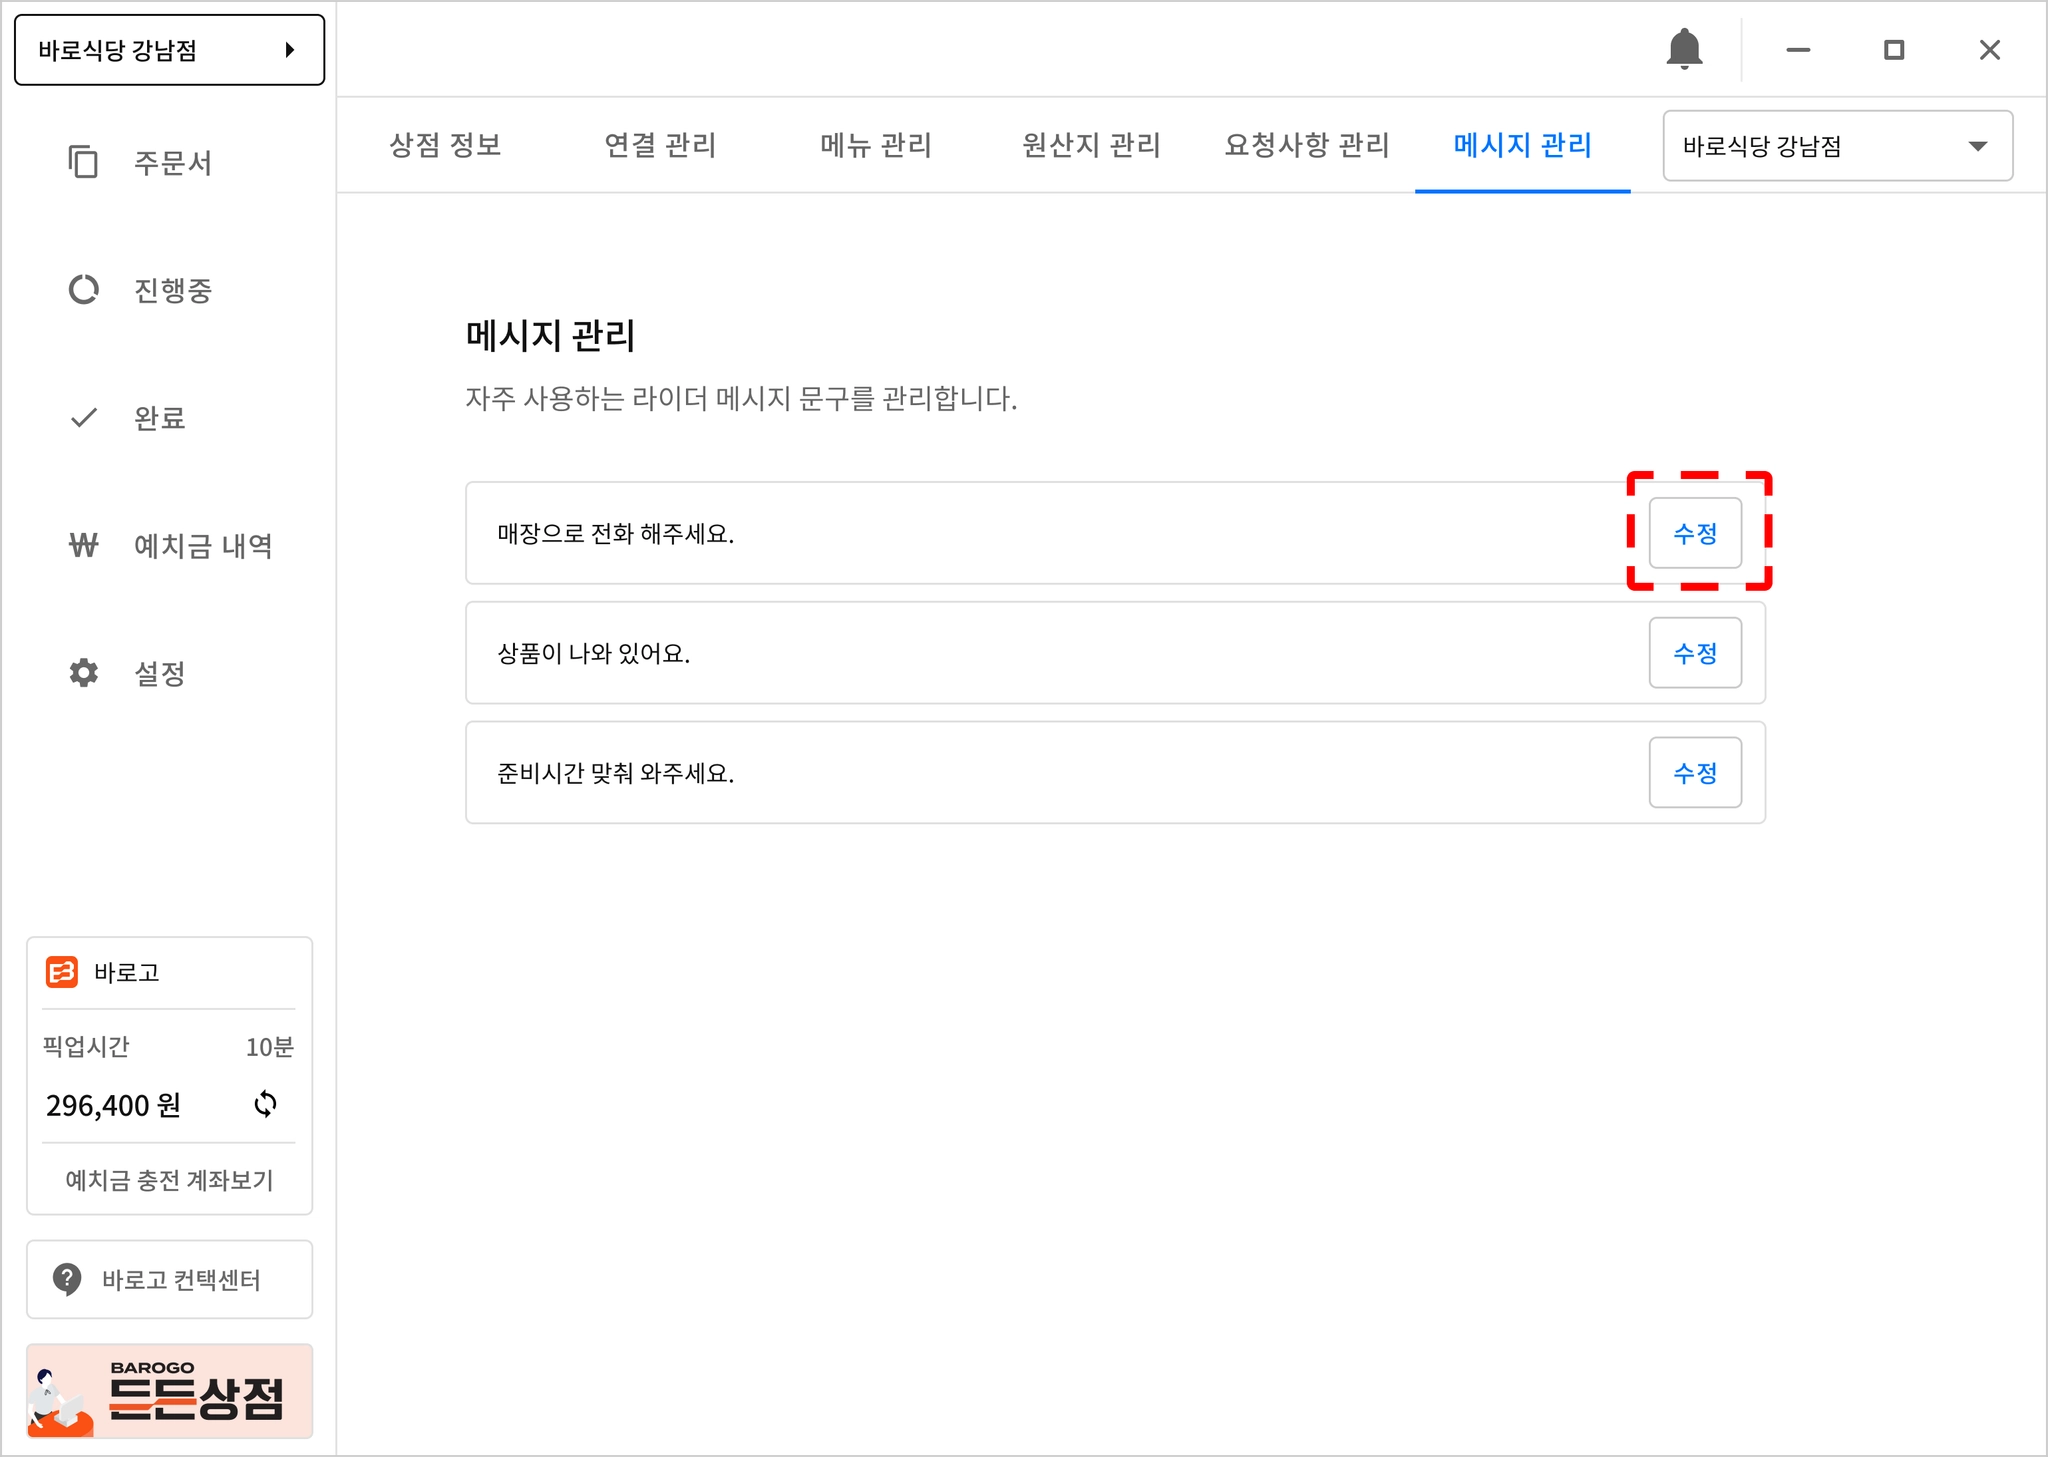
Task: Click the 바로고 컨택센터 question mark icon
Action: 67,1279
